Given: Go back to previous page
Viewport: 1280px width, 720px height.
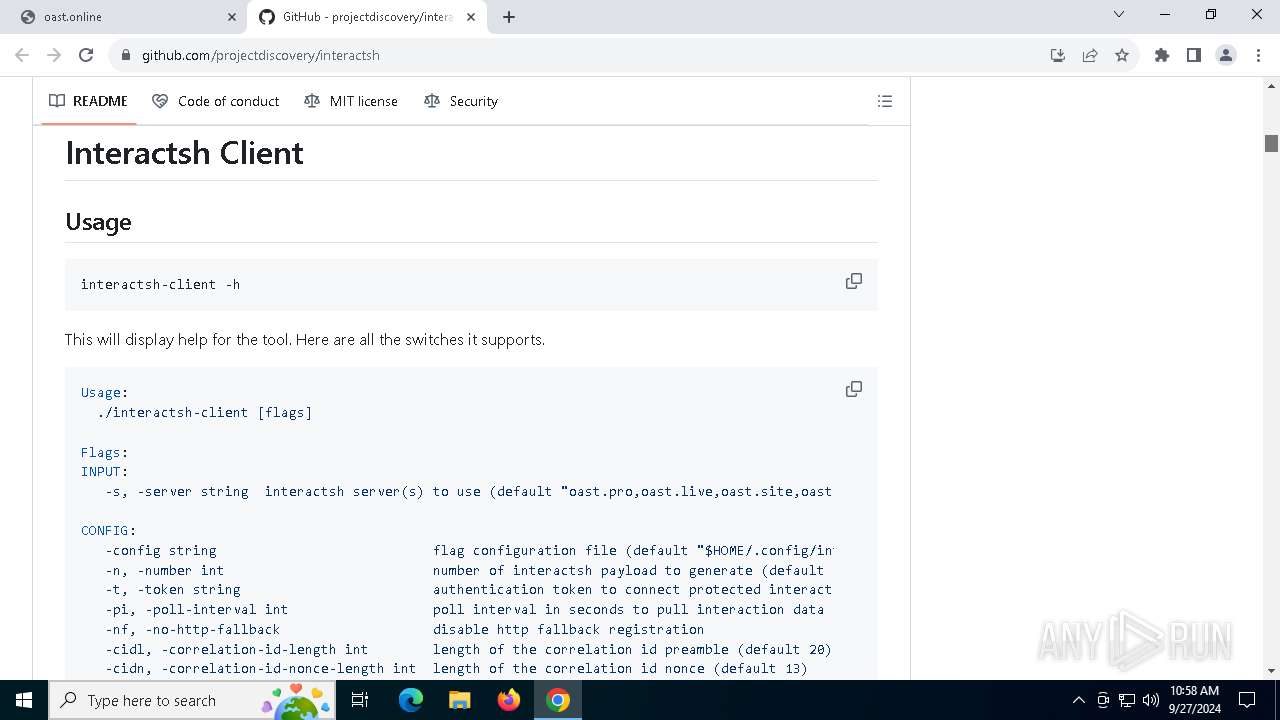Looking at the screenshot, I should 22,55.
